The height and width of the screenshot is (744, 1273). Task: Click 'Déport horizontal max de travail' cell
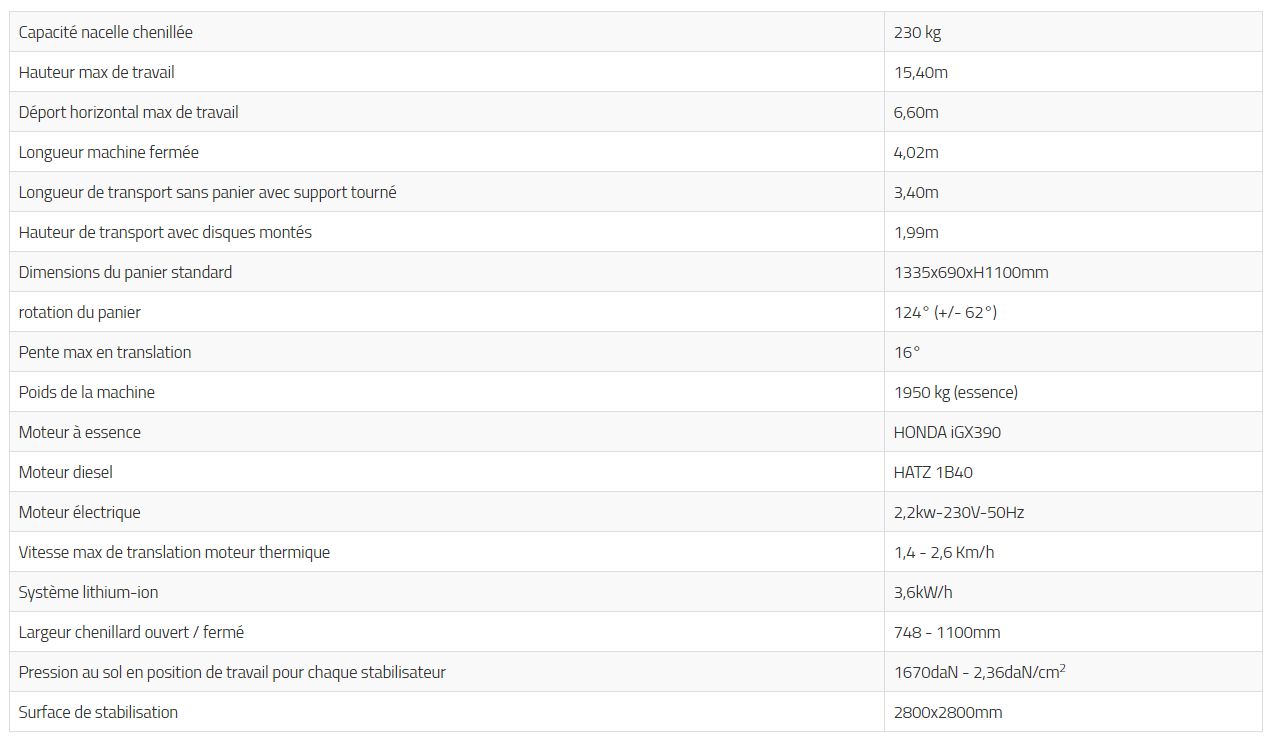[128, 112]
